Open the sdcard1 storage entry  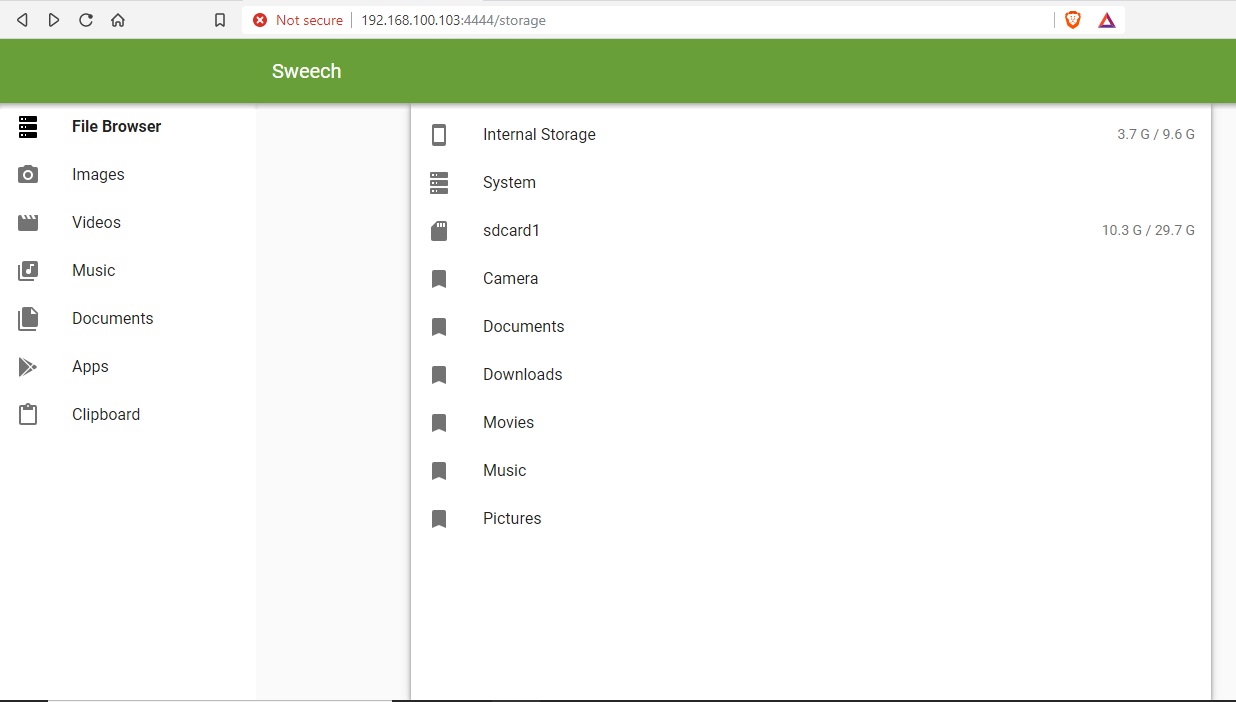click(x=811, y=231)
